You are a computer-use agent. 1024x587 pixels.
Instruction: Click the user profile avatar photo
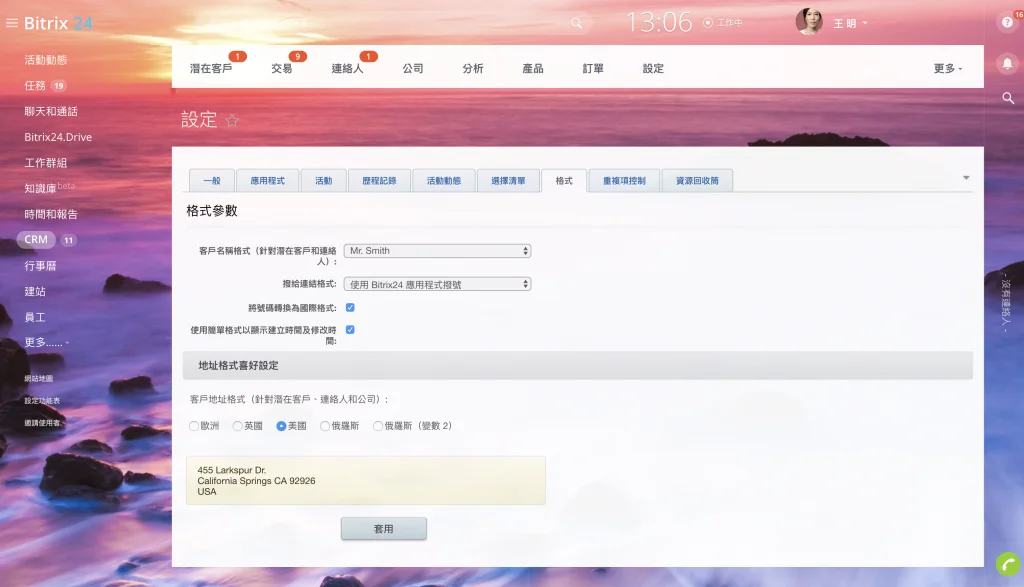point(808,22)
